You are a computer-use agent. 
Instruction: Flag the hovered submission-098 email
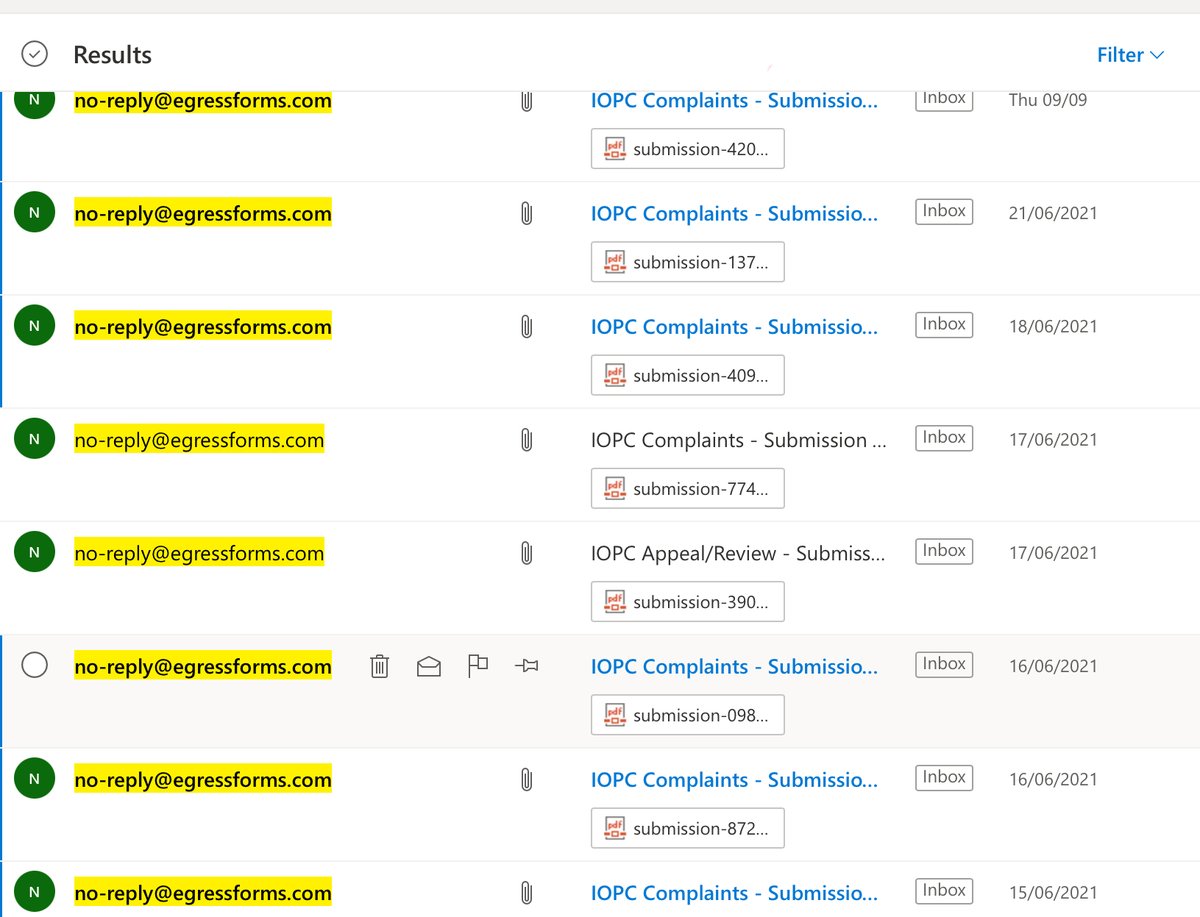click(478, 666)
